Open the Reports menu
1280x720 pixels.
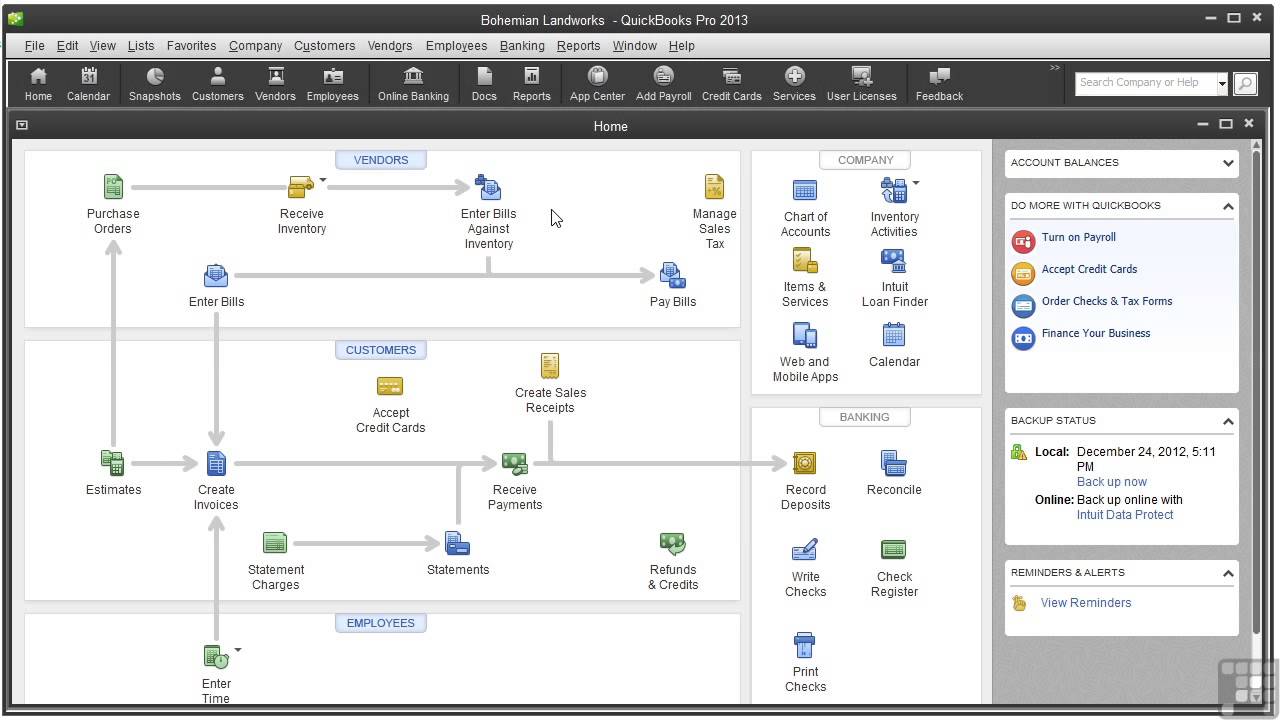578,46
